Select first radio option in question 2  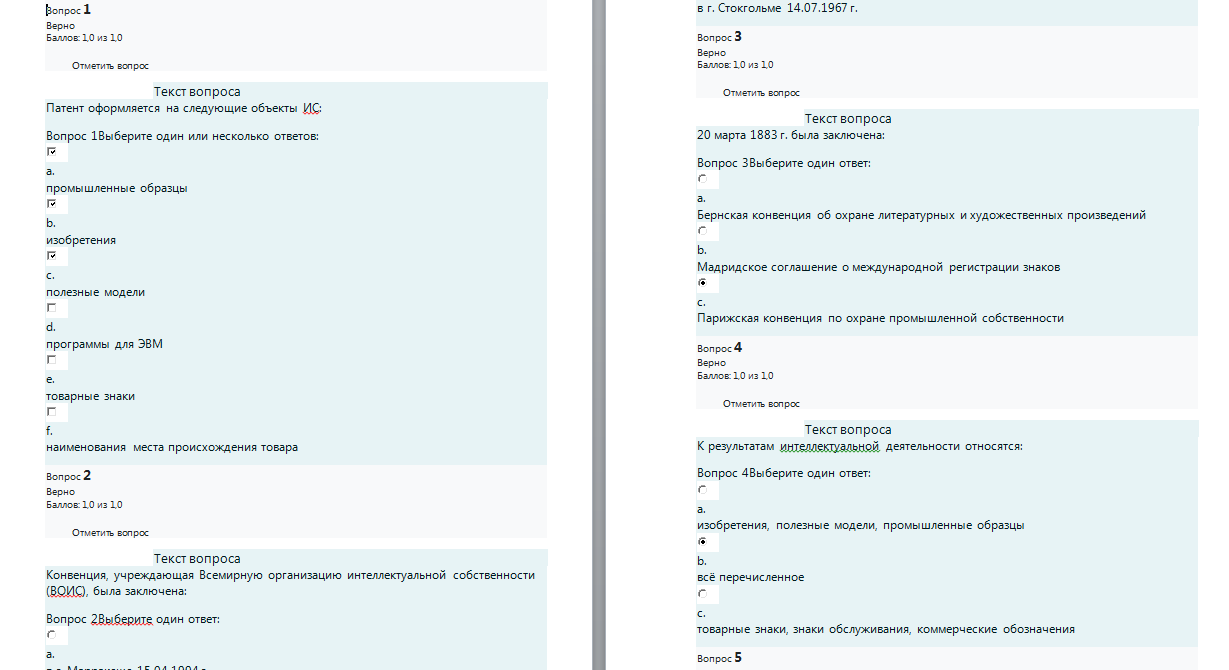51,635
